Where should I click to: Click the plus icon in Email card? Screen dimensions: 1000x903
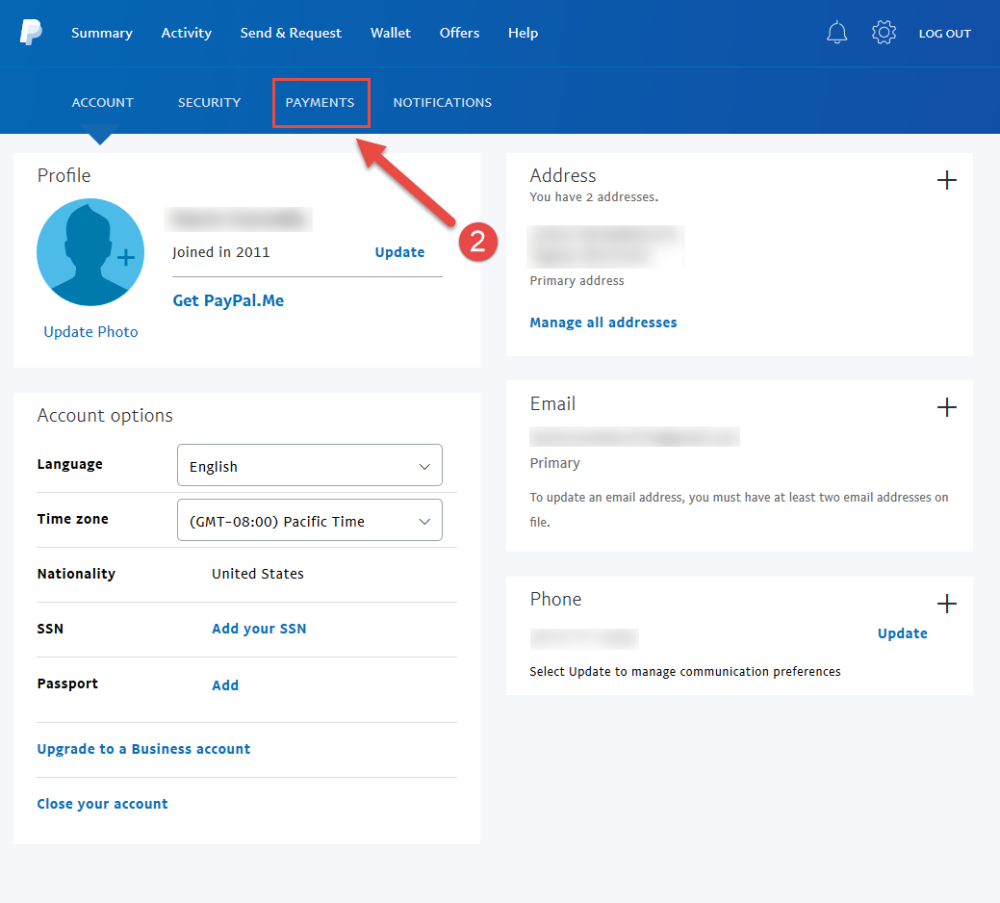point(946,407)
